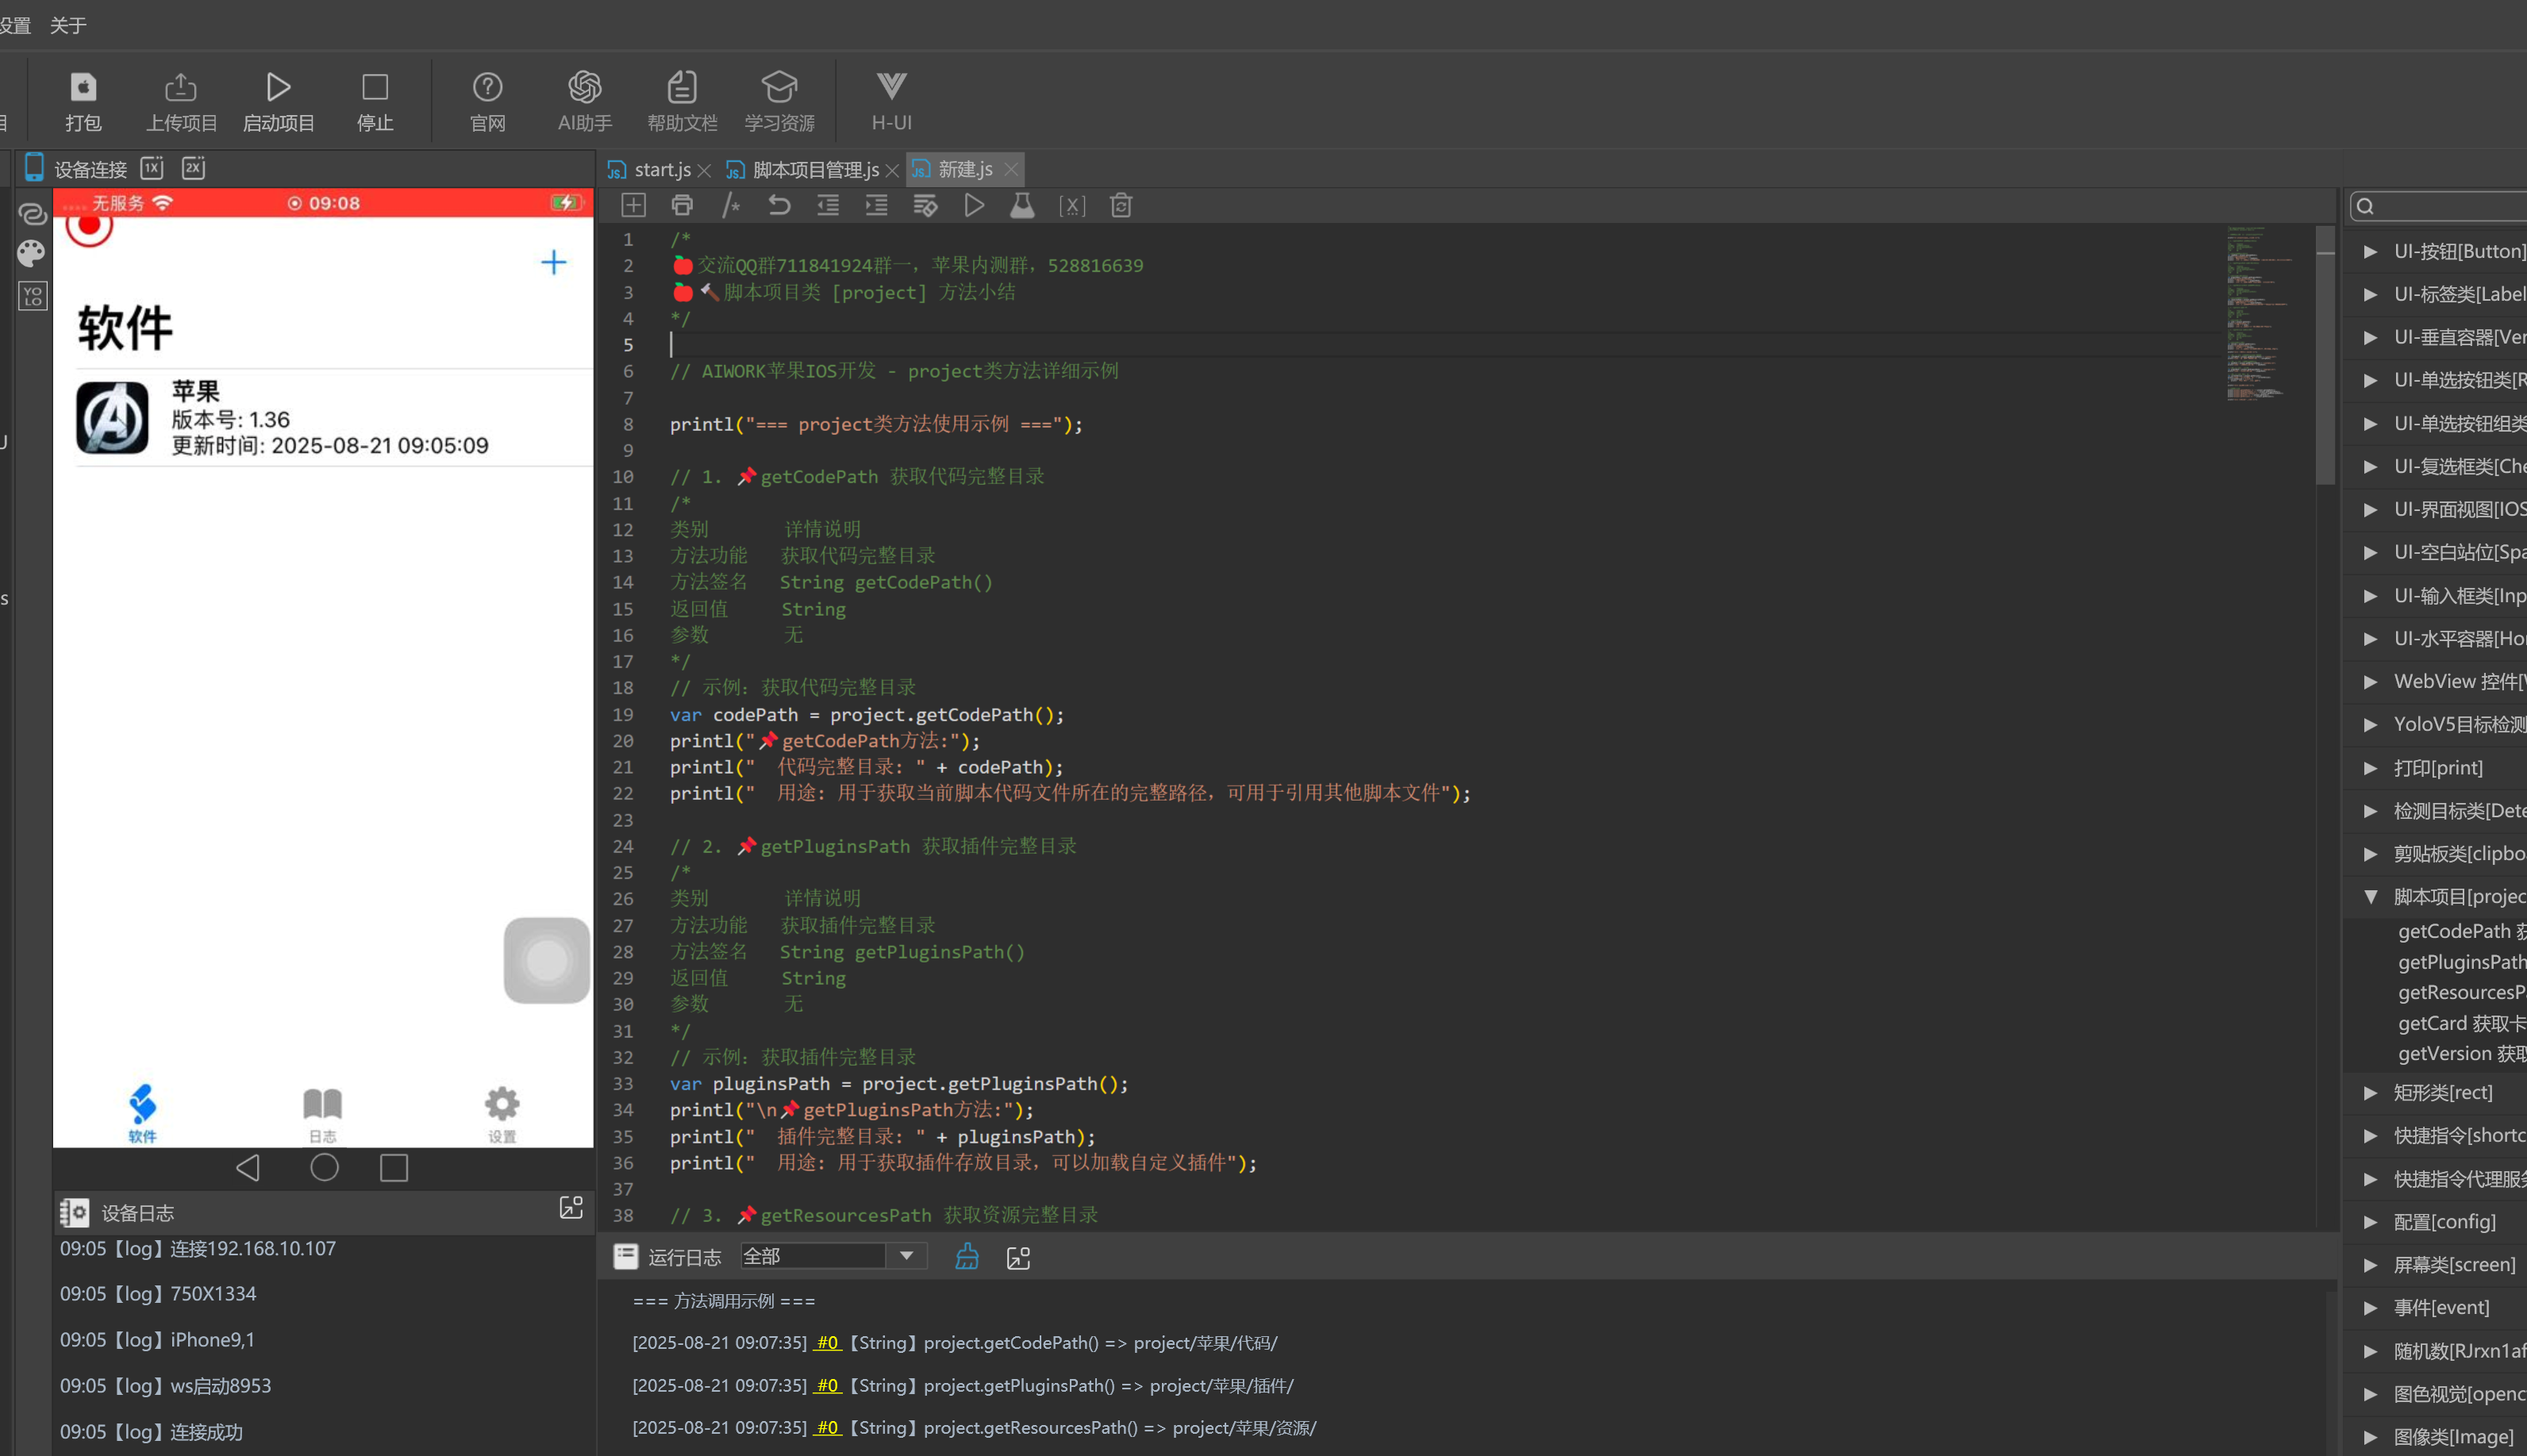Open the AI助手 assistant
Screen dimensions: 2527x1456
point(584,101)
